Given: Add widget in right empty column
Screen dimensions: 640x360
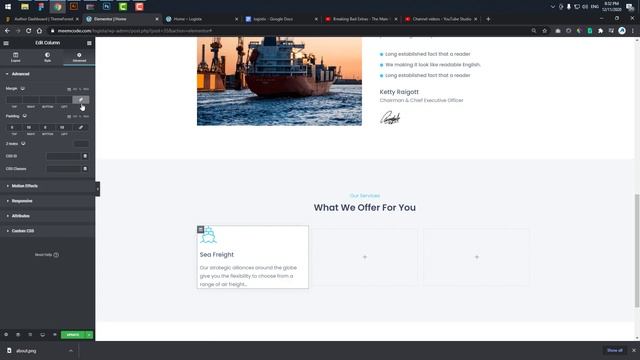Looking at the screenshot, I should pos(477,257).
